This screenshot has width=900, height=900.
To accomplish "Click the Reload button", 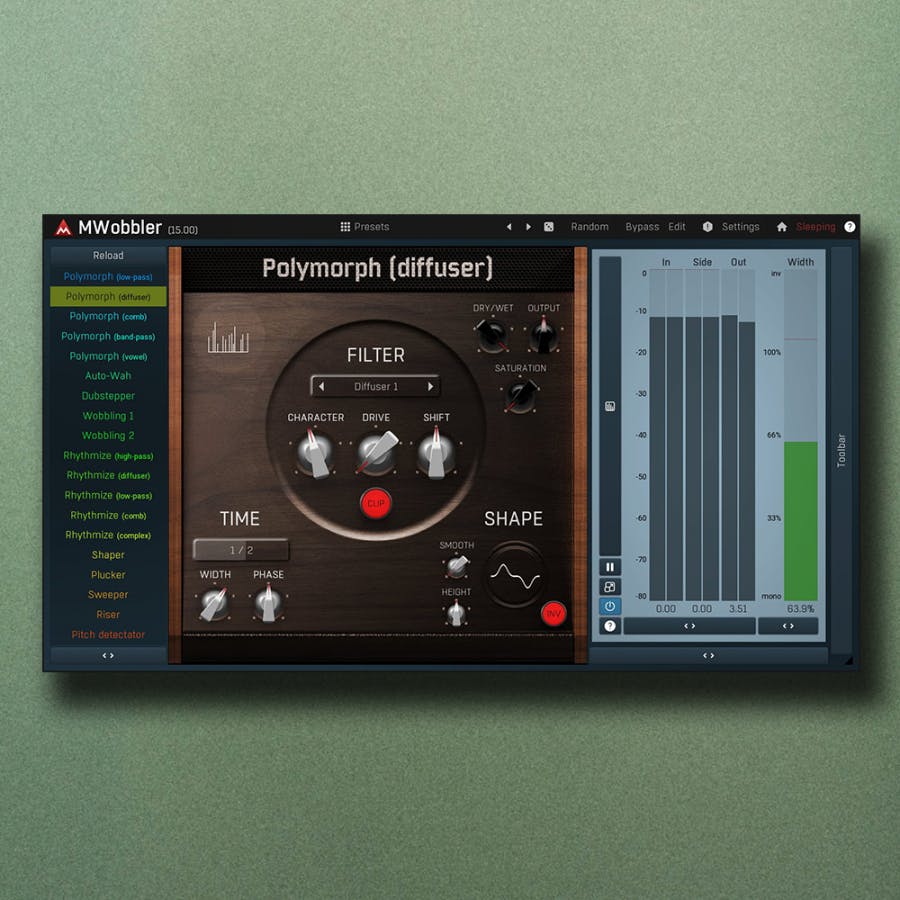I will [108, 255].
